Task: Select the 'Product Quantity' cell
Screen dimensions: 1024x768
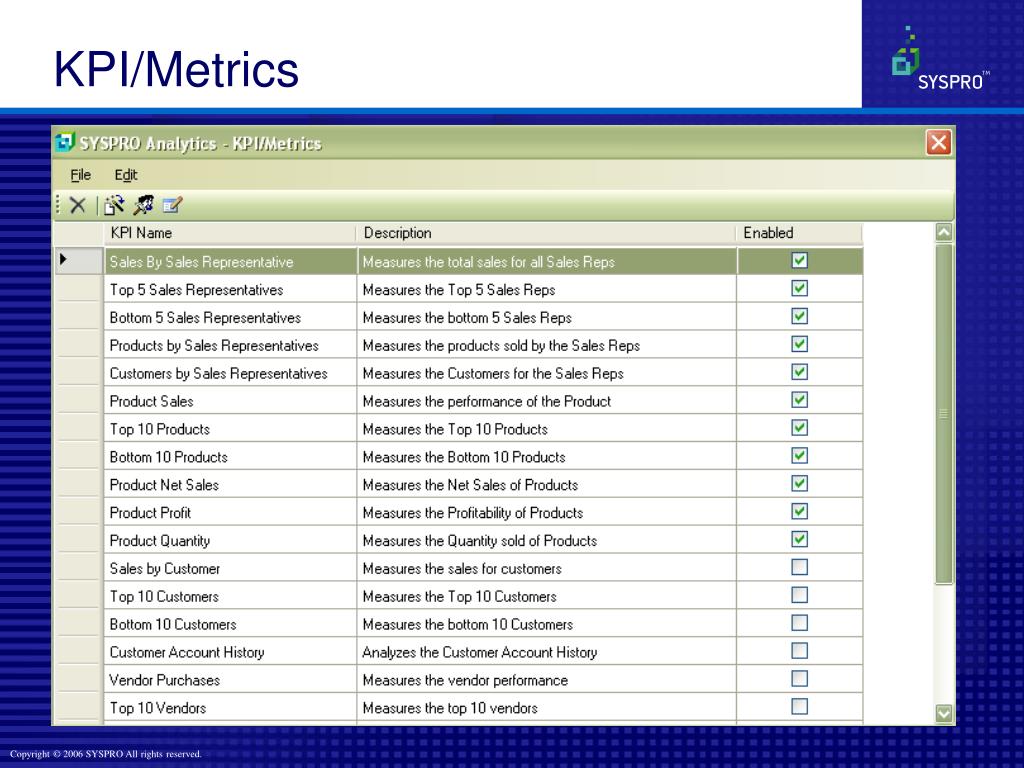Action: pyautogui.click(x=231, y=540)
